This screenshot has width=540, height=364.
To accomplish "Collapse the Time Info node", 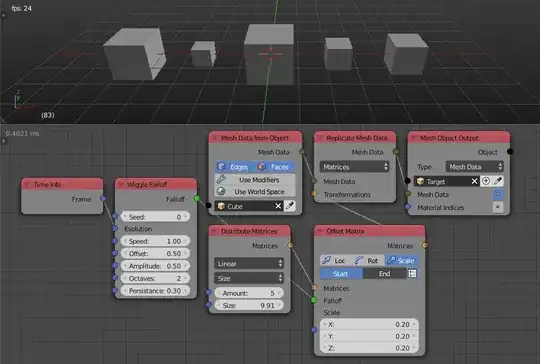I will click(27, 185).
